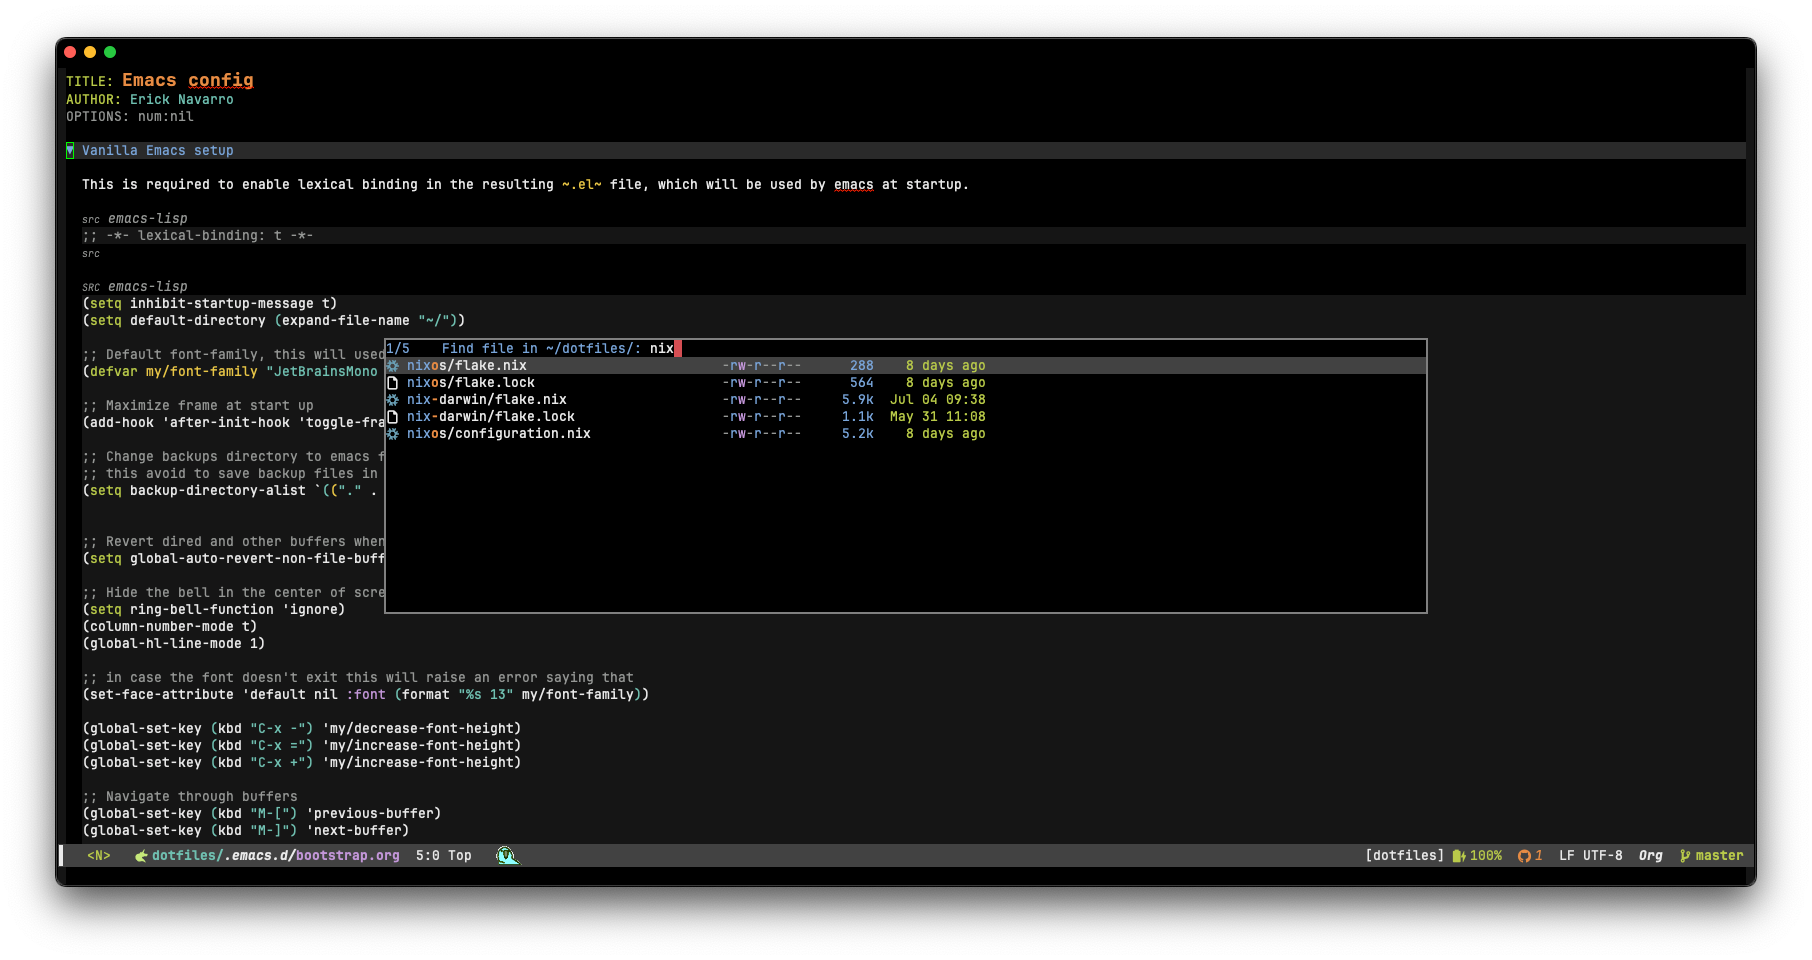Viewport: 1812px width, 960px height.
Task: Select the nixos/configuration.nix candidate
Action: pyautogui.click(x=906, y=434)
